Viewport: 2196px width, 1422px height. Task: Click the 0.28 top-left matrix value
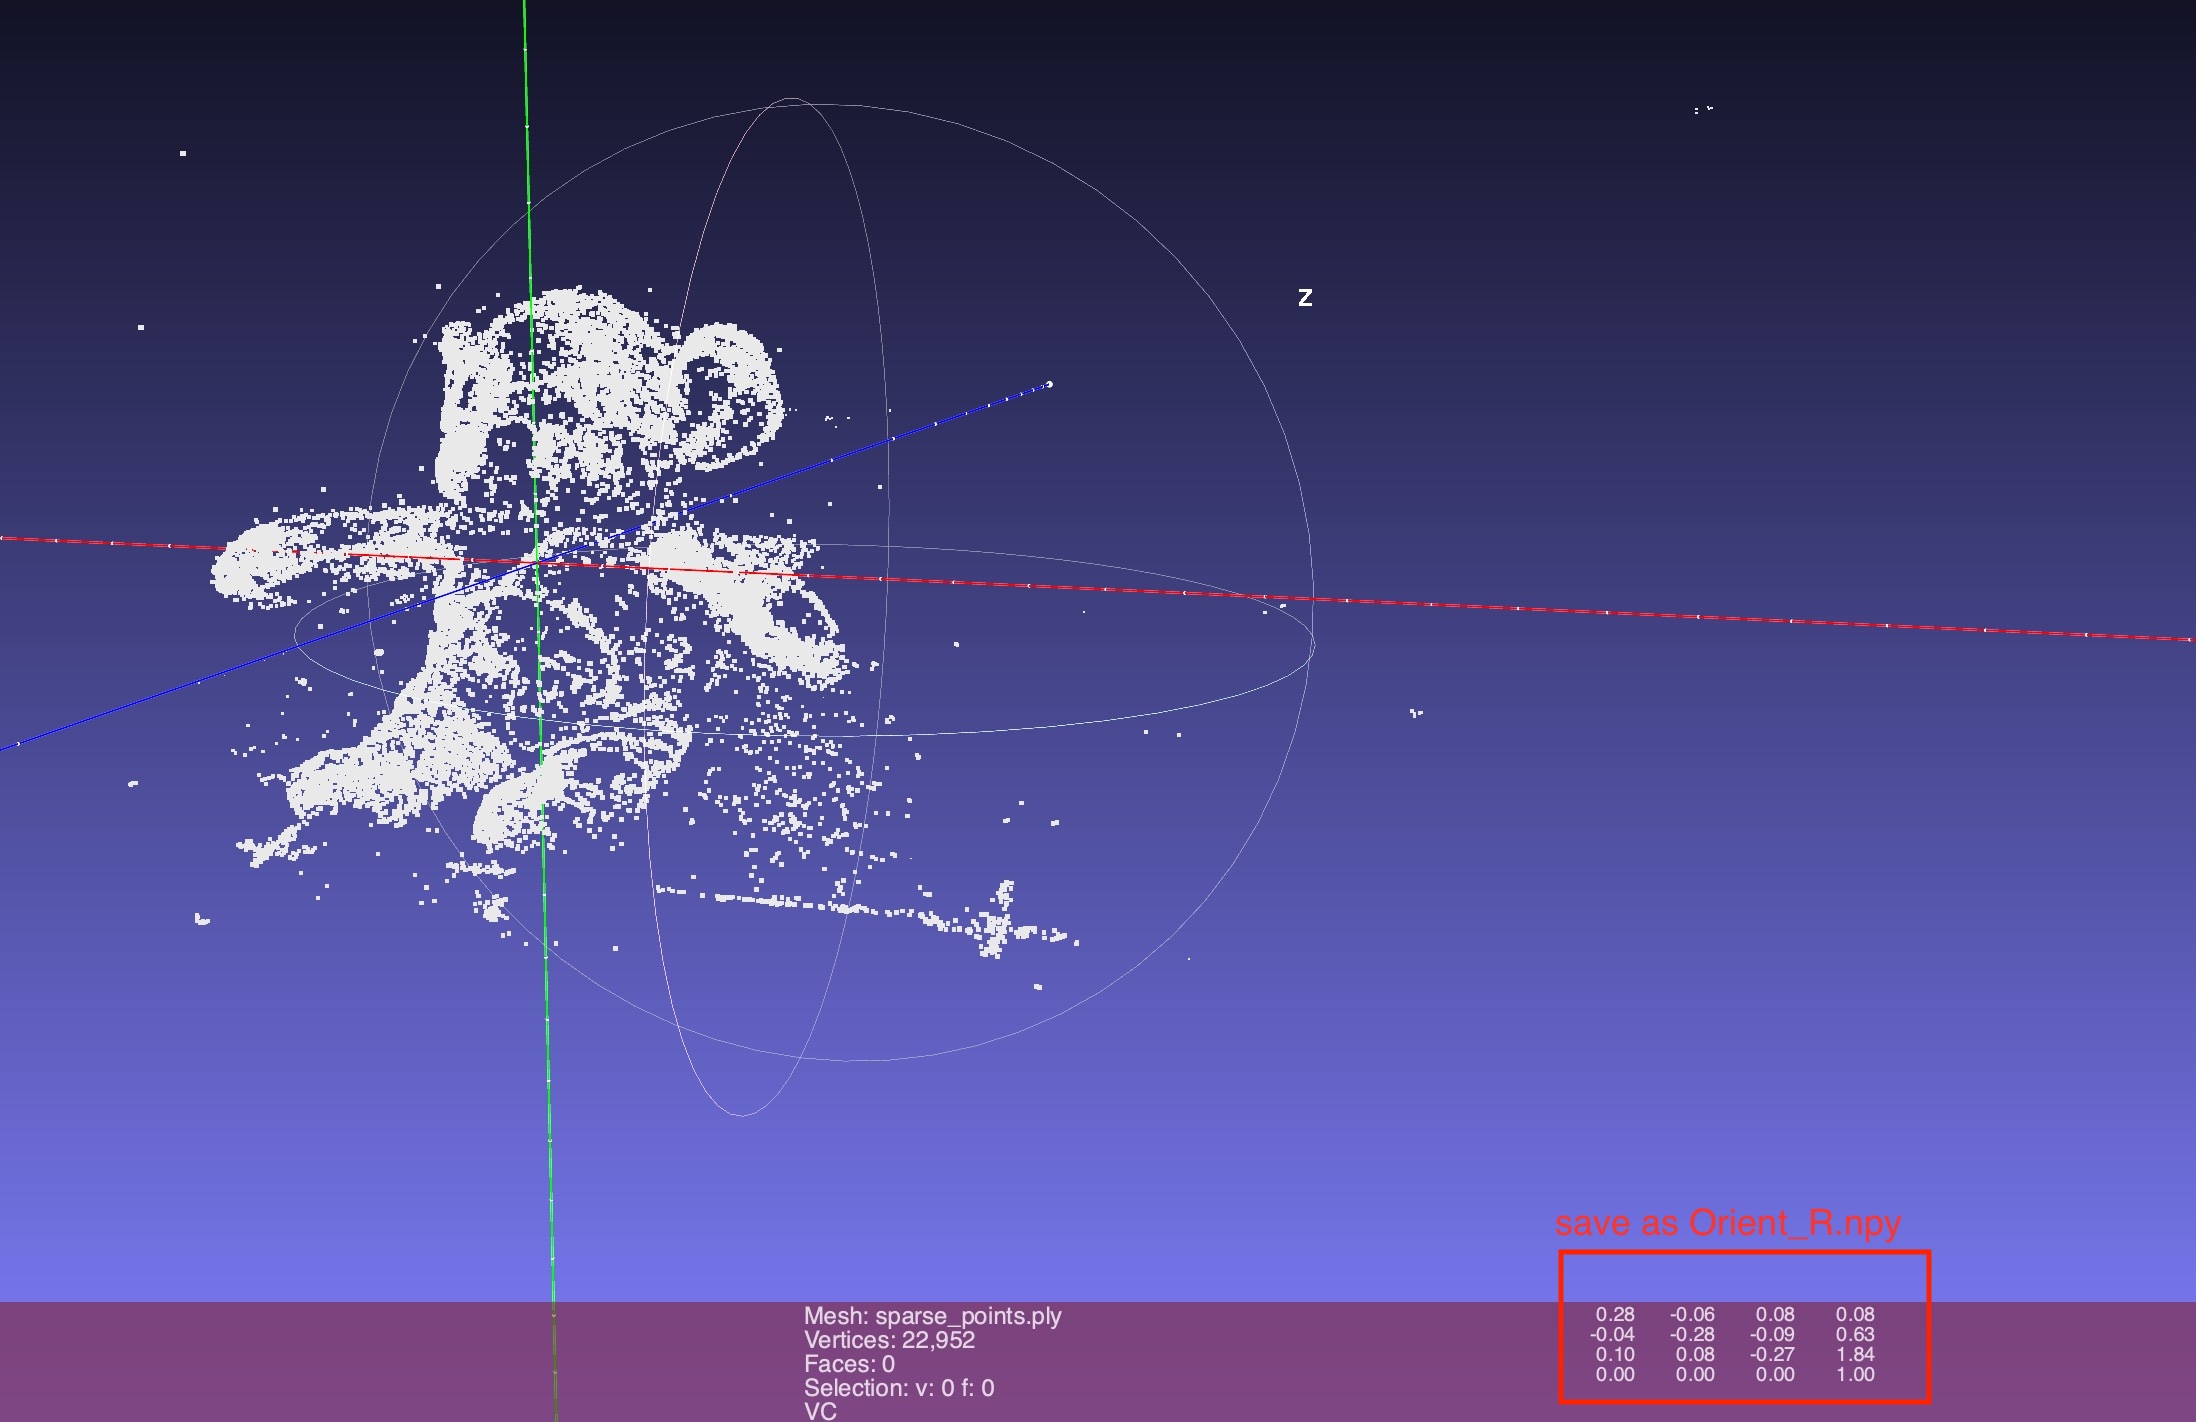(1614, 1314)
